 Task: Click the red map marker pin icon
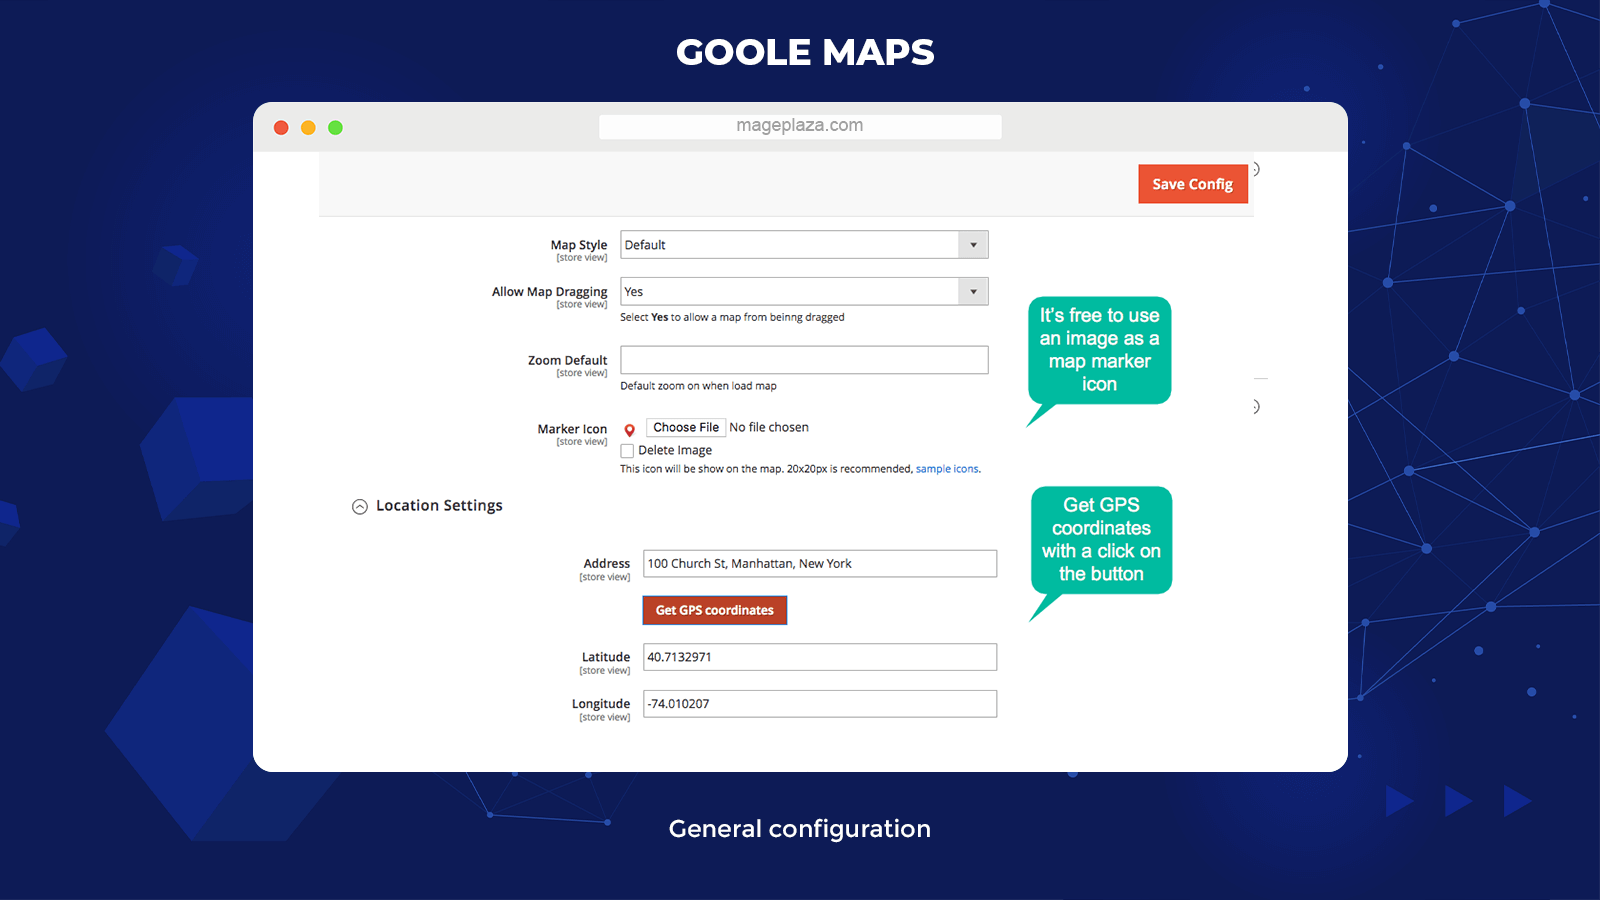[x=629, y=430]
